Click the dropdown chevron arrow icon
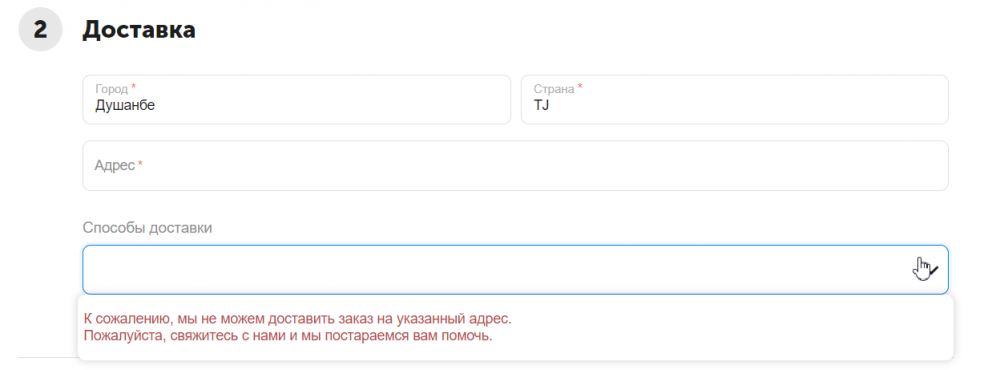1000x370 pixels. coord(932,270)
